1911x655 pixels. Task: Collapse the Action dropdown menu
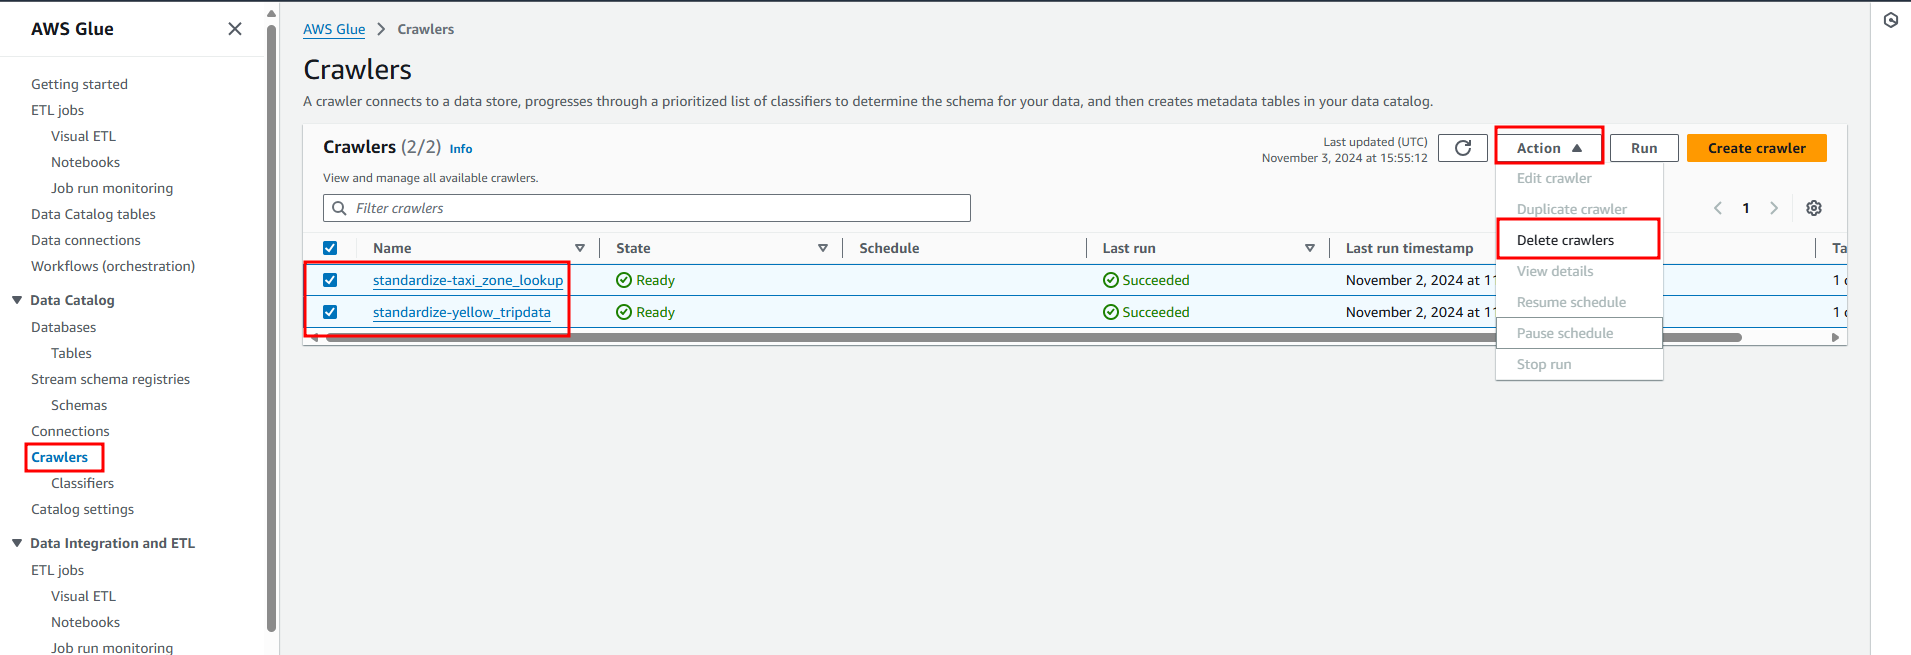1548,148
